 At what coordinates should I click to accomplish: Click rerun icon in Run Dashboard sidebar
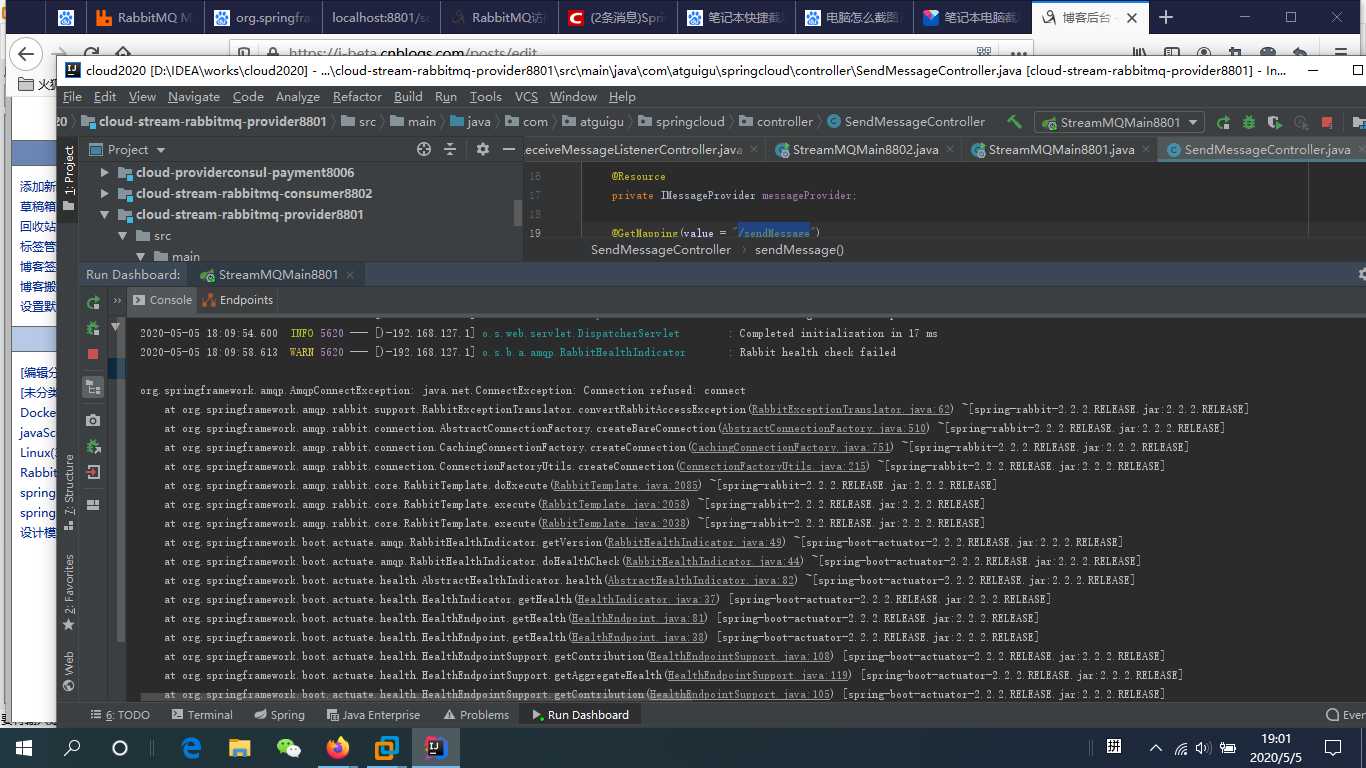93,303
